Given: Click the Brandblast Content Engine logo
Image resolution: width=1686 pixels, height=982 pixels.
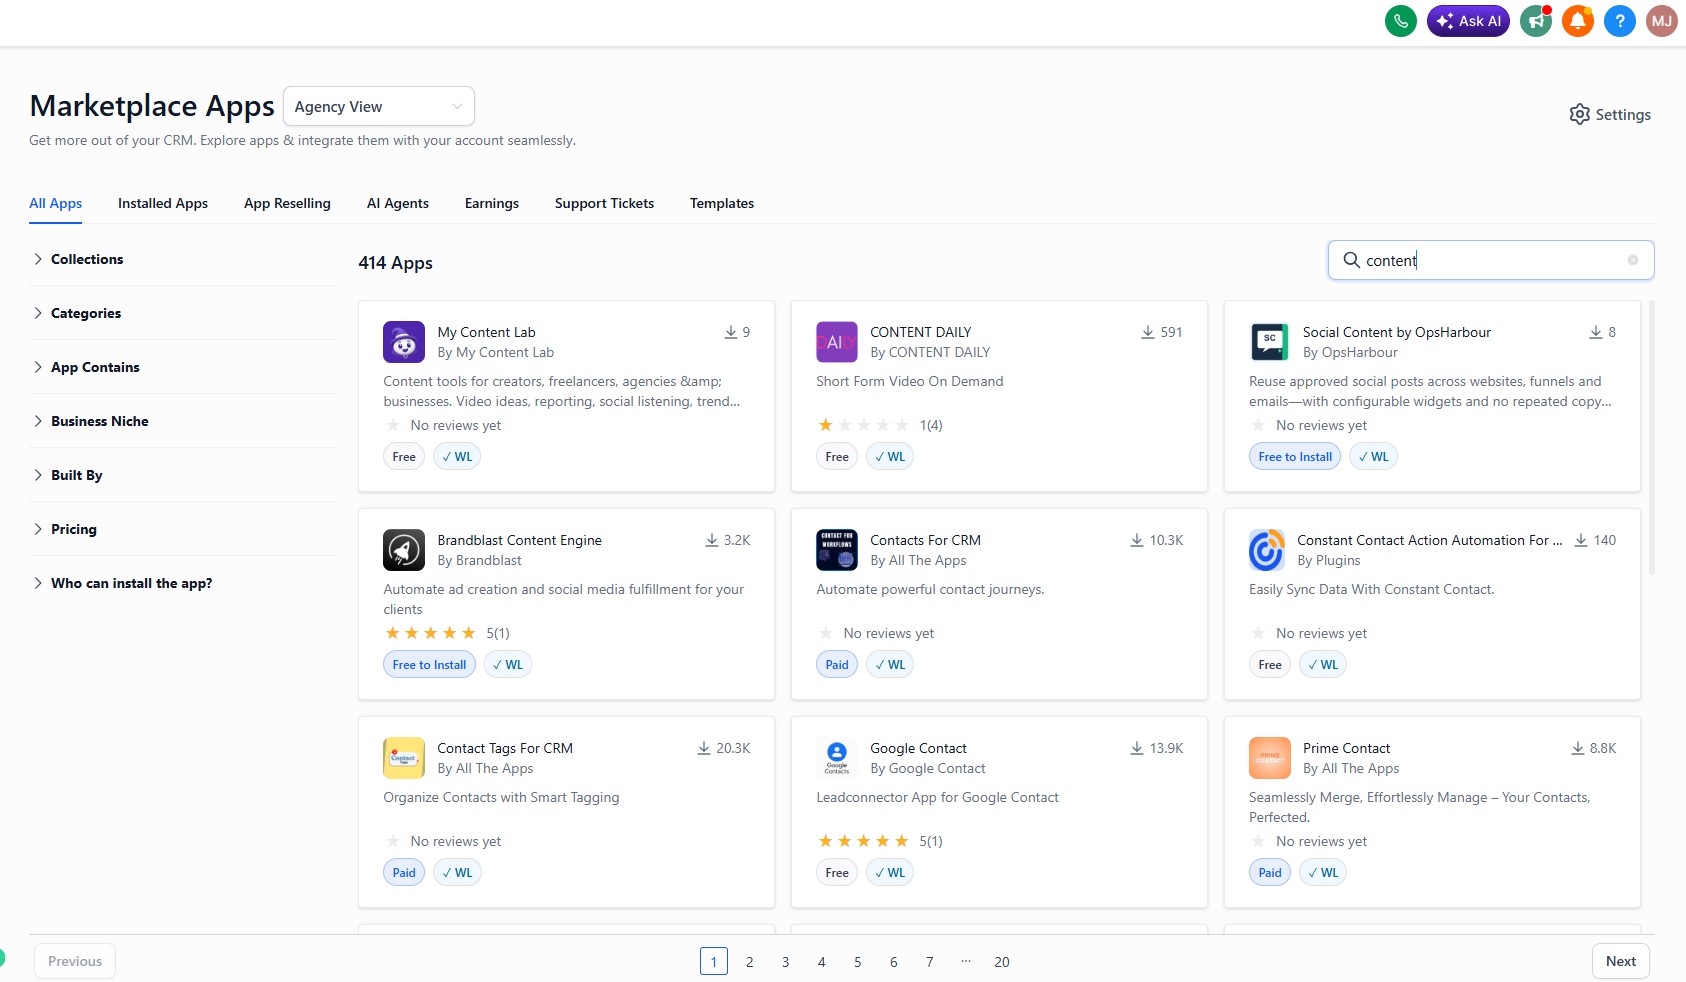Looking at the screenshot, I should tap(404, 550).
